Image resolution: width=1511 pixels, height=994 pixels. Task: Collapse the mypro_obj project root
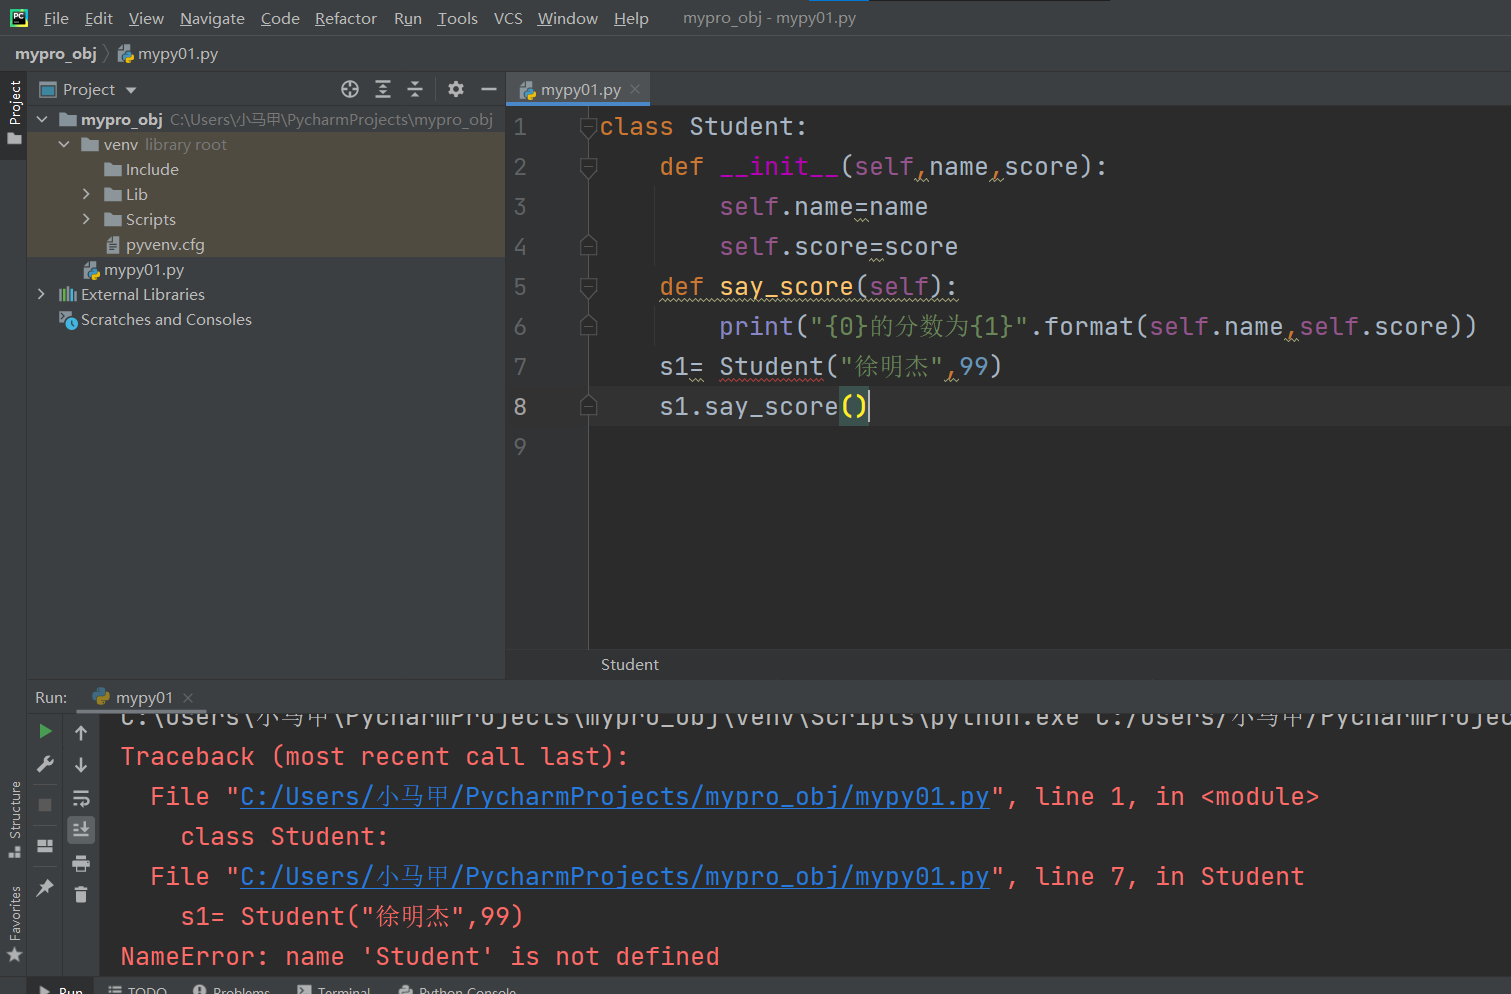point(42,119)
